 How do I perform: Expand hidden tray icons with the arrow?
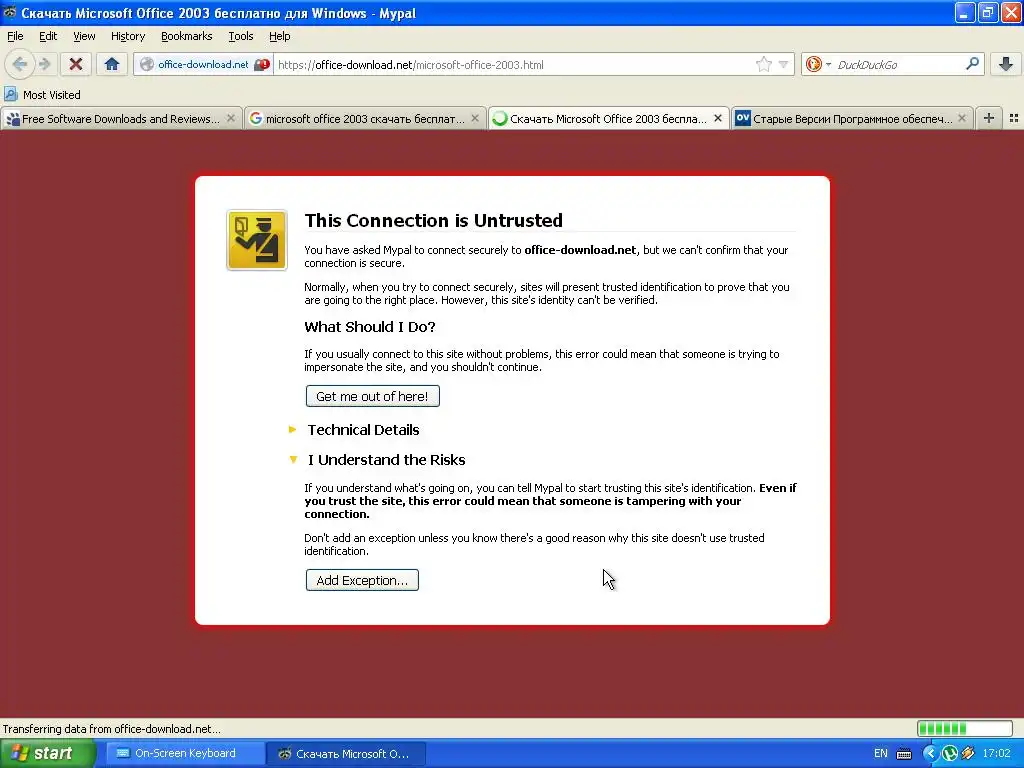tap(930, 754)
